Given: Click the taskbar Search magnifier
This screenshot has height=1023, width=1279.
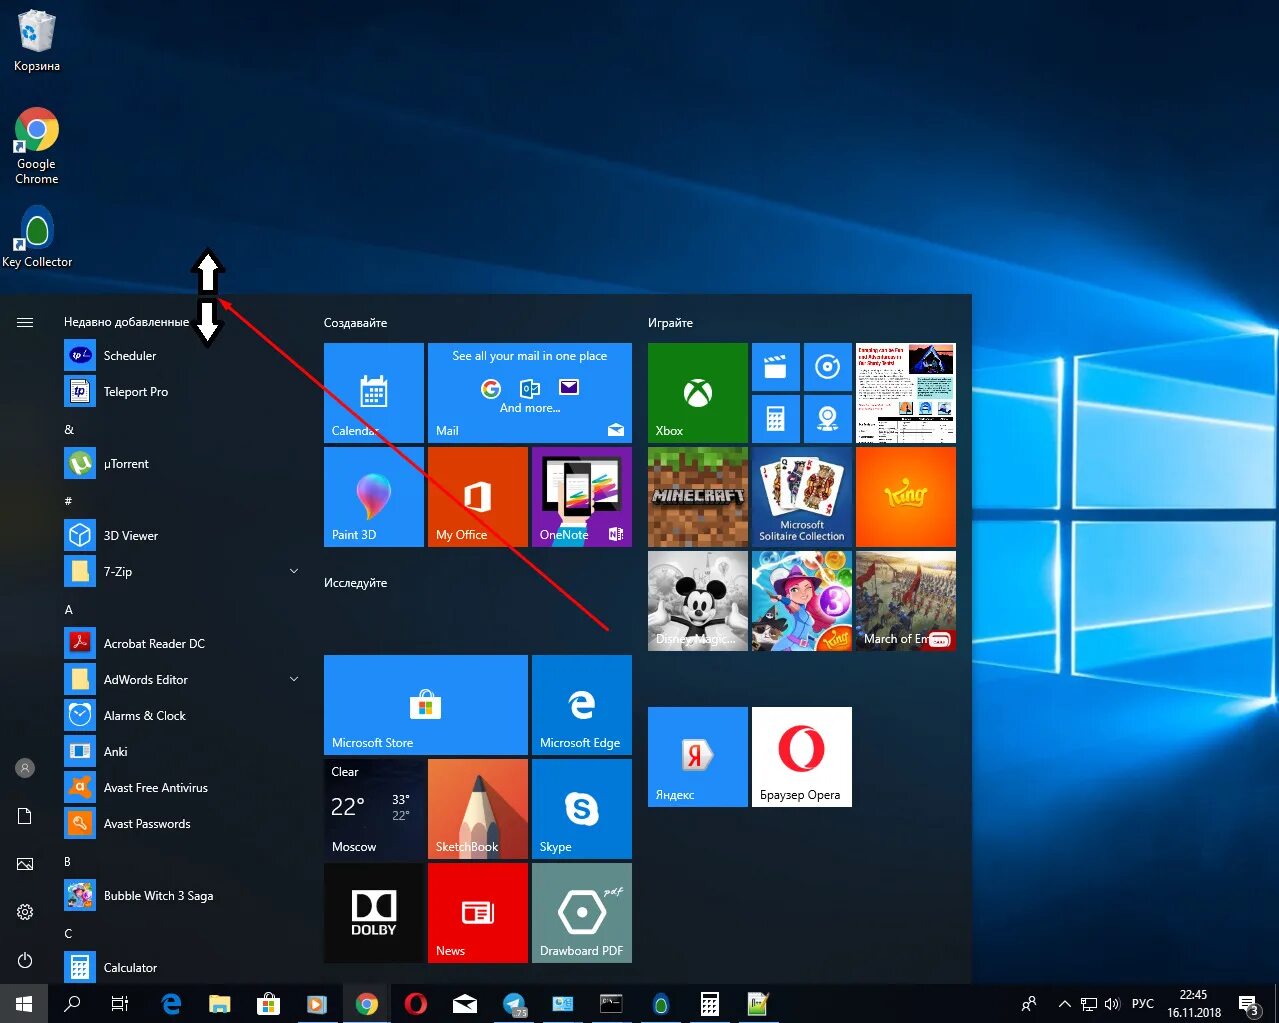Looking at the screenshot, I should click(72, 1004).
